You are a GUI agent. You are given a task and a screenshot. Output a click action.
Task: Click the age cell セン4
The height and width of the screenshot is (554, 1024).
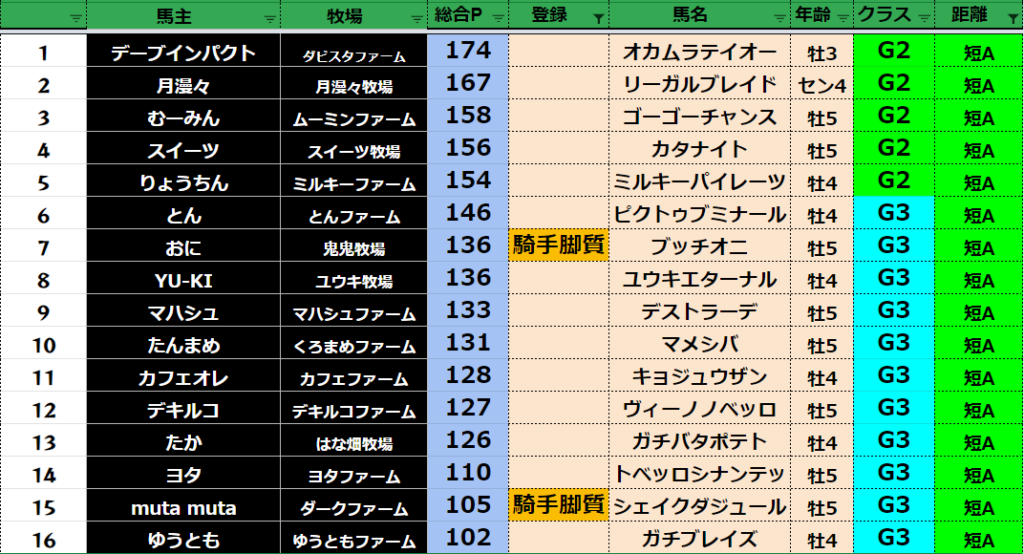pos(821,85)
